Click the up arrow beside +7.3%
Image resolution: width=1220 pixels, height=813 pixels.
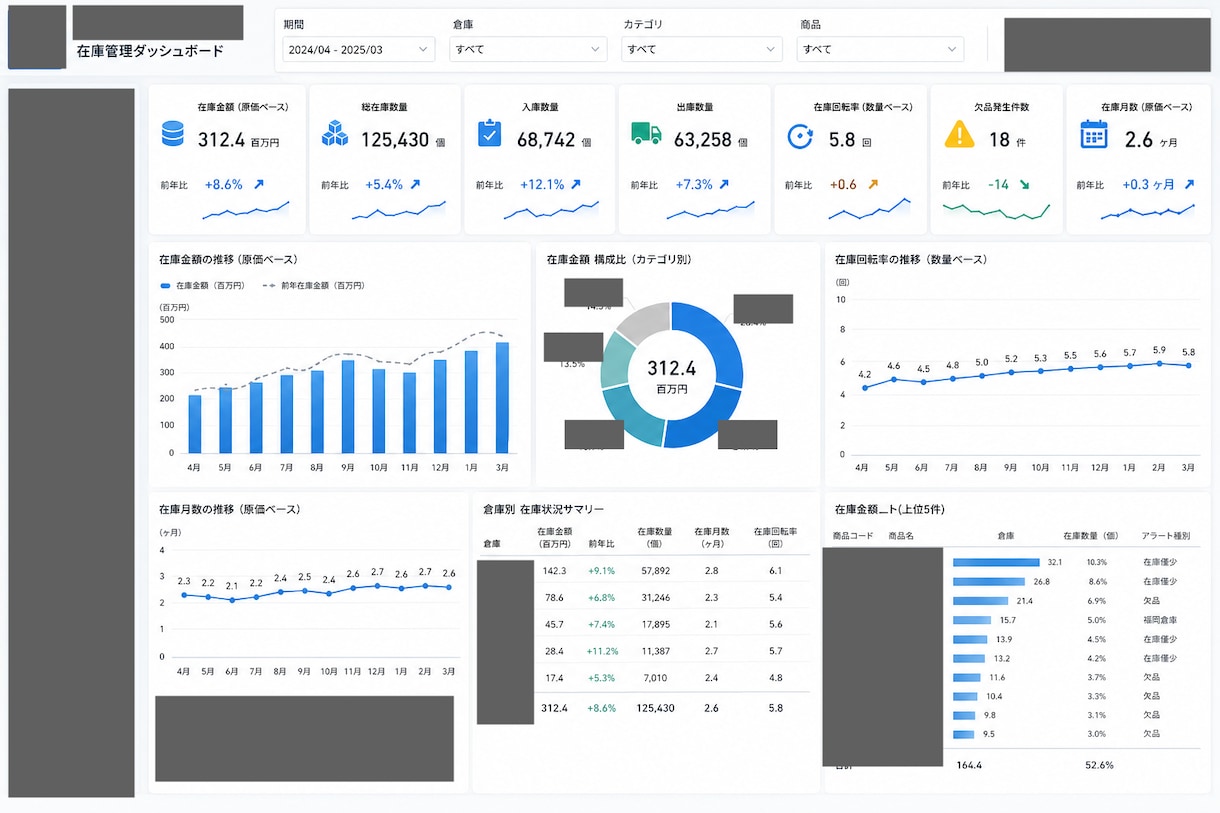coord(723,185)
